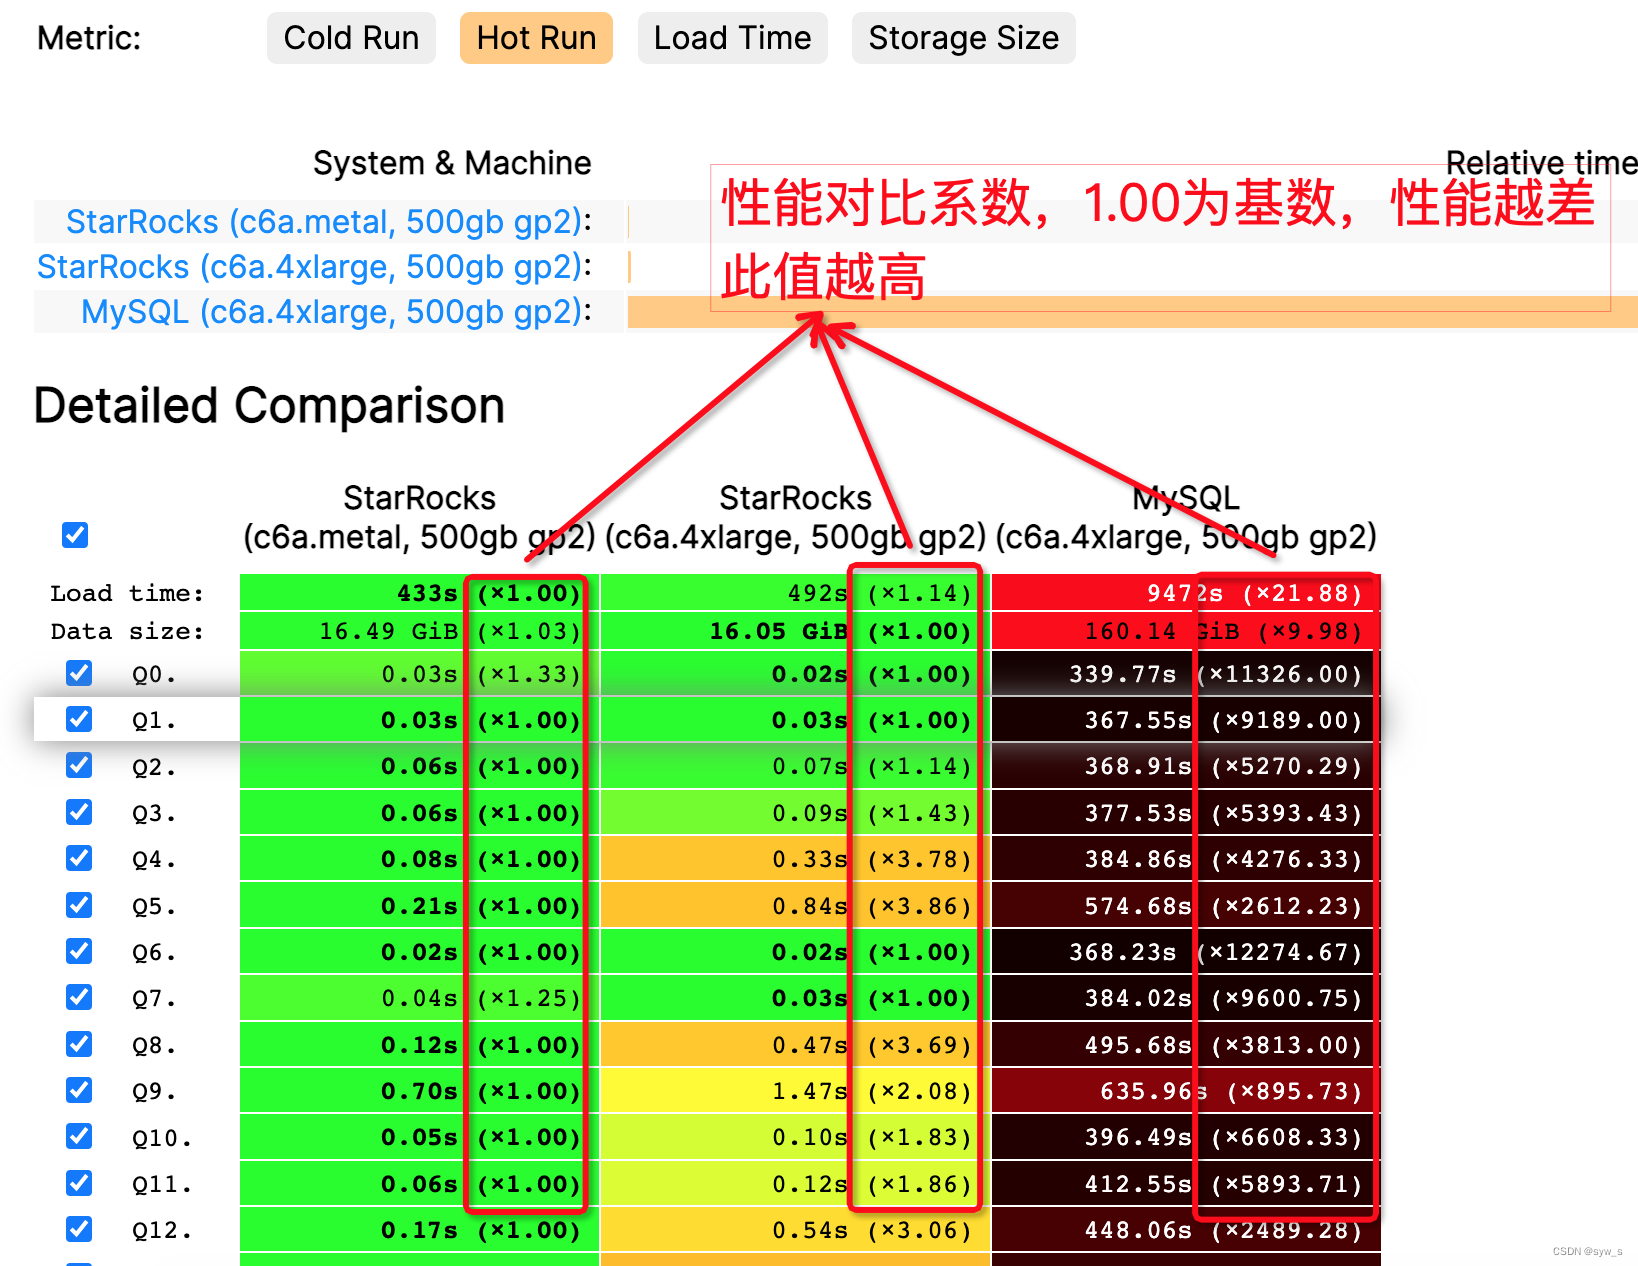Click StarRocks metal Q8 0.12s cell

(x=419, y=1045)
